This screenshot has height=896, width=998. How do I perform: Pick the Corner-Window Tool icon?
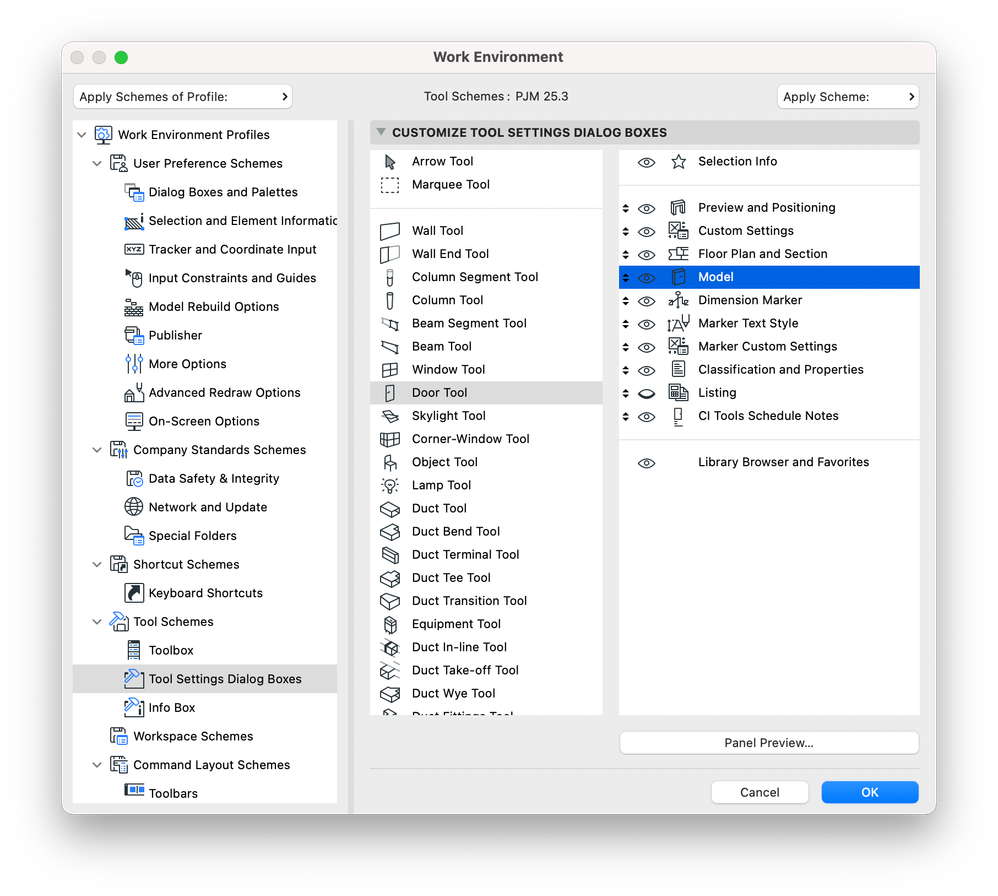pyautogui.click(x=390, y=439)
